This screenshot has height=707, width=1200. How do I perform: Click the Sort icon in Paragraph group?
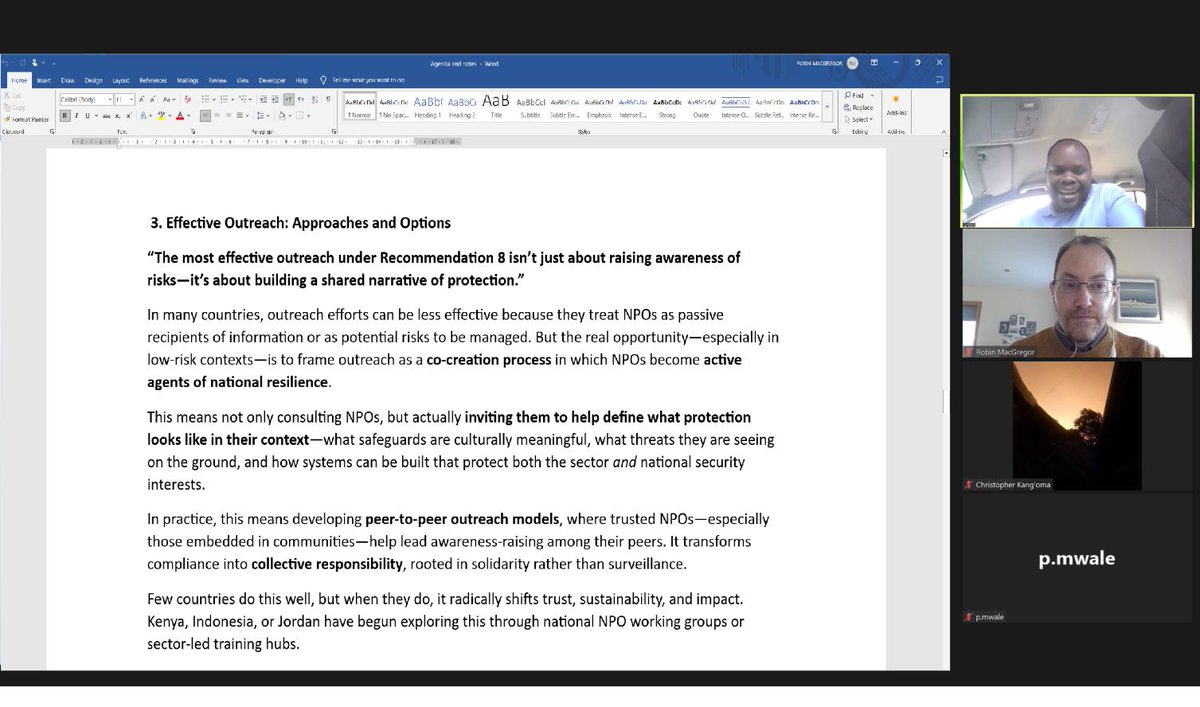point(314,99)
